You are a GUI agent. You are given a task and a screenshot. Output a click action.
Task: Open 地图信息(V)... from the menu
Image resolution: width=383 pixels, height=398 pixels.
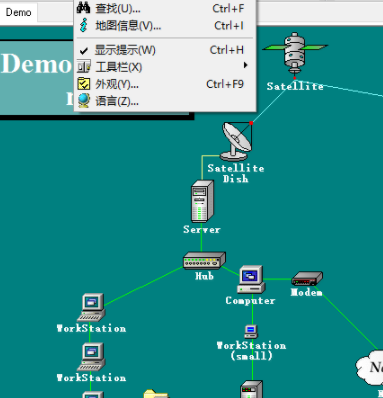coord(165,25)
